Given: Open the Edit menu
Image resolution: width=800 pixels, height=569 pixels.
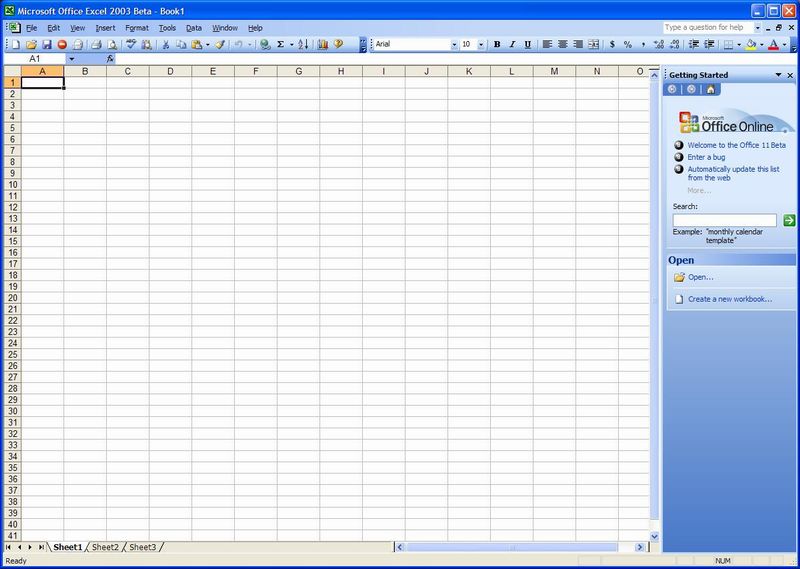Looking at the screenshot, I should coord(54,28).
